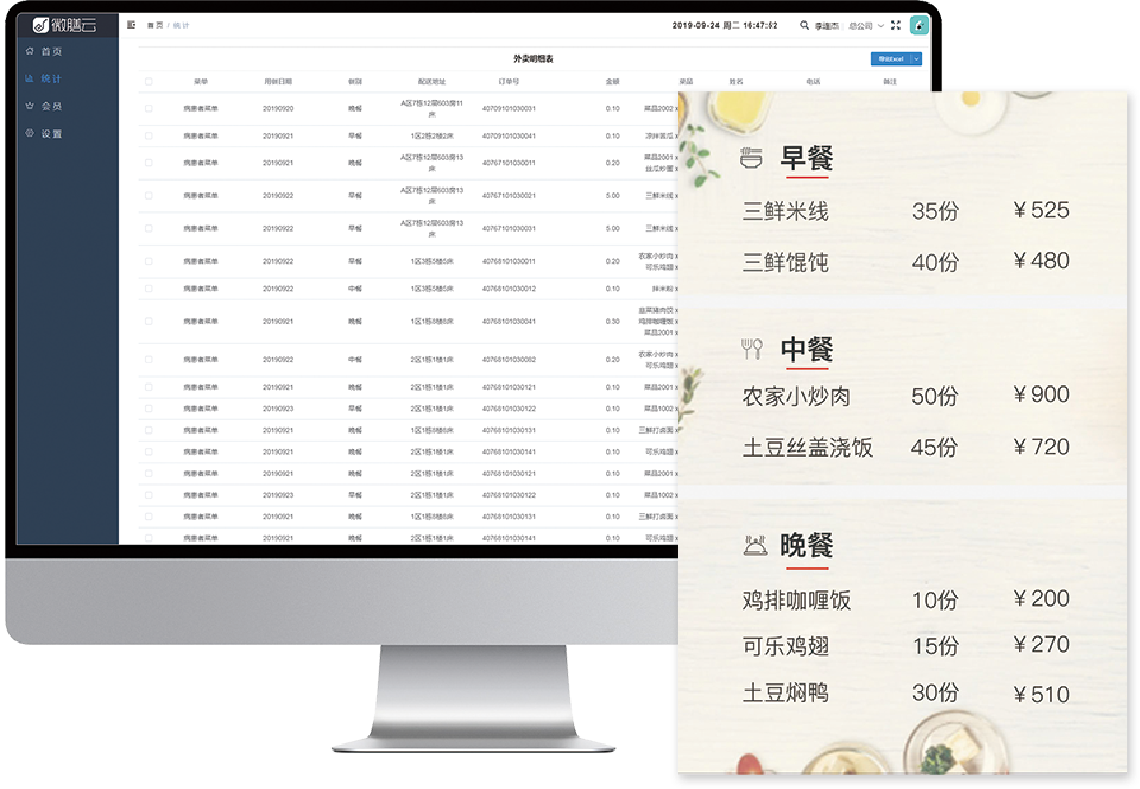Toggle fullscreen mode icon
The image size is (1140, 789).
coord(895,26)
